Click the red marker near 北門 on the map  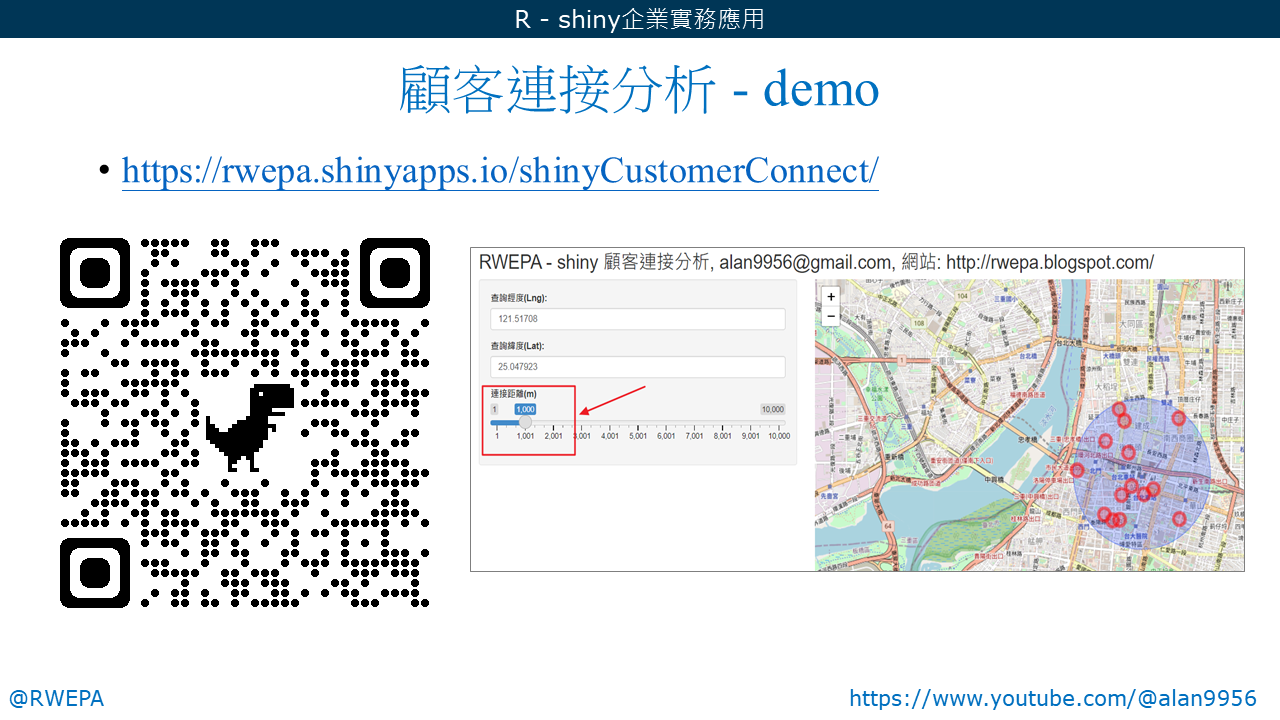coord(1076,468)
